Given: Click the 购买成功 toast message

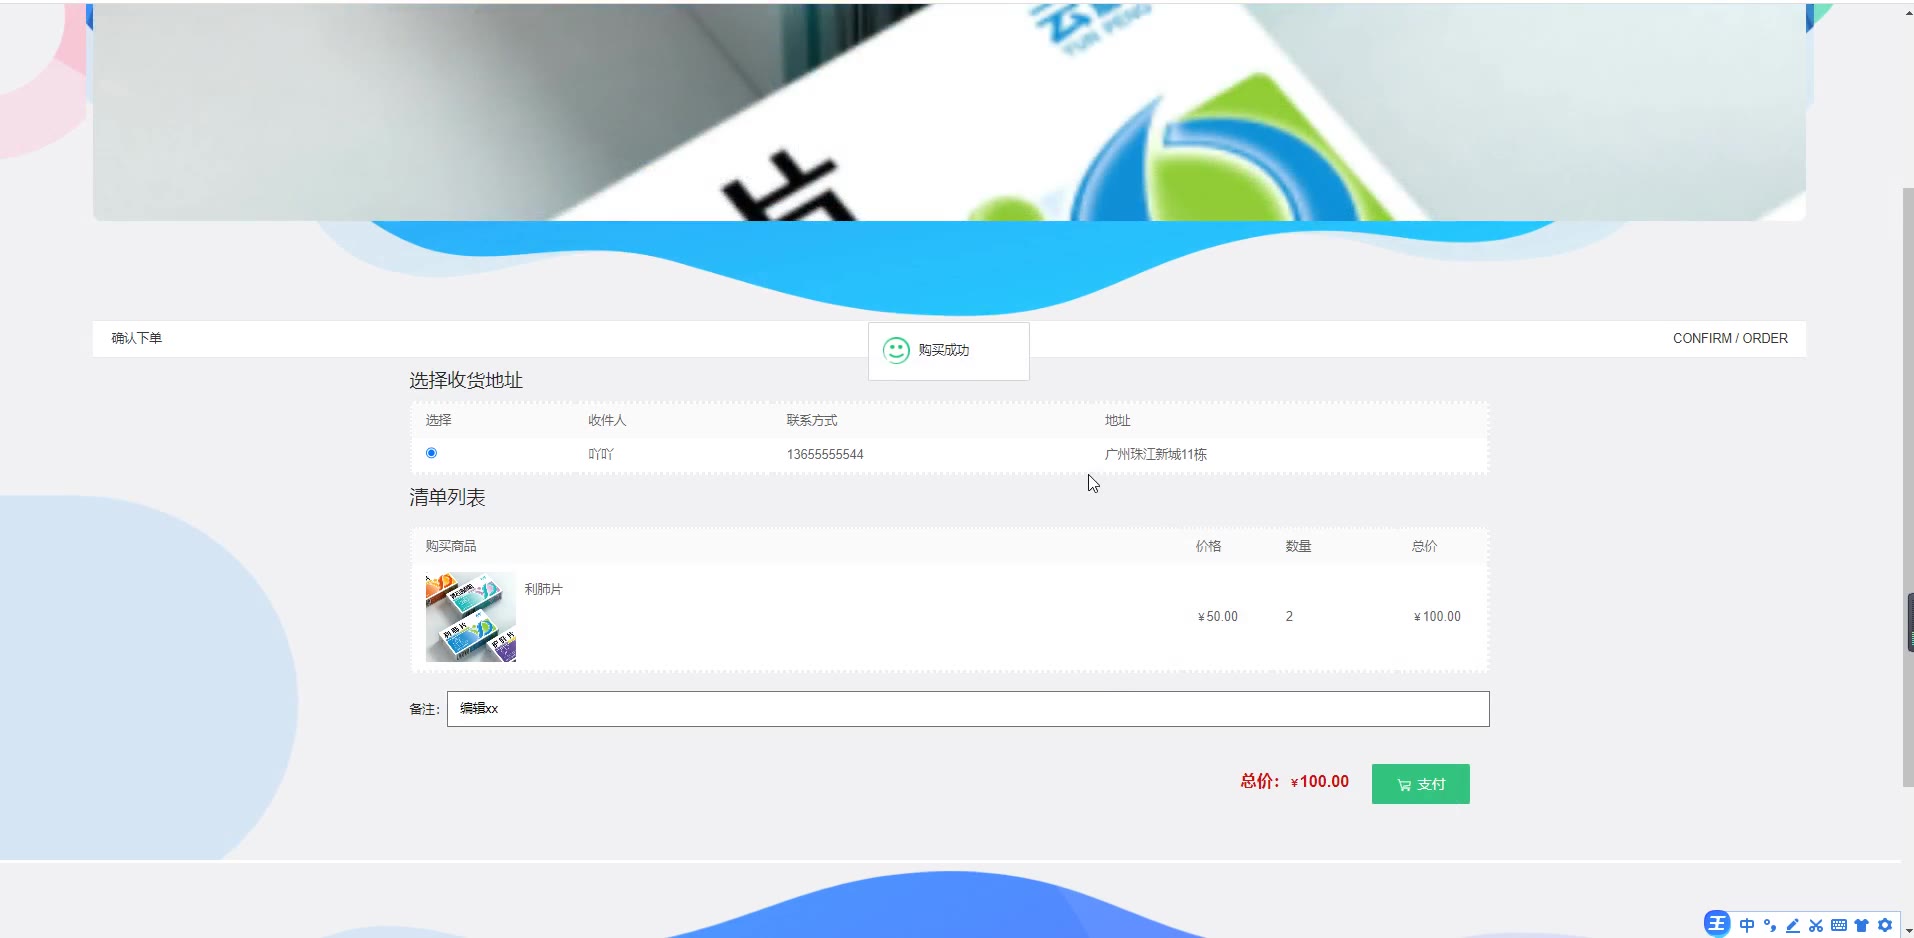Looking at the screenshot, I should click(x=949, y=350).
